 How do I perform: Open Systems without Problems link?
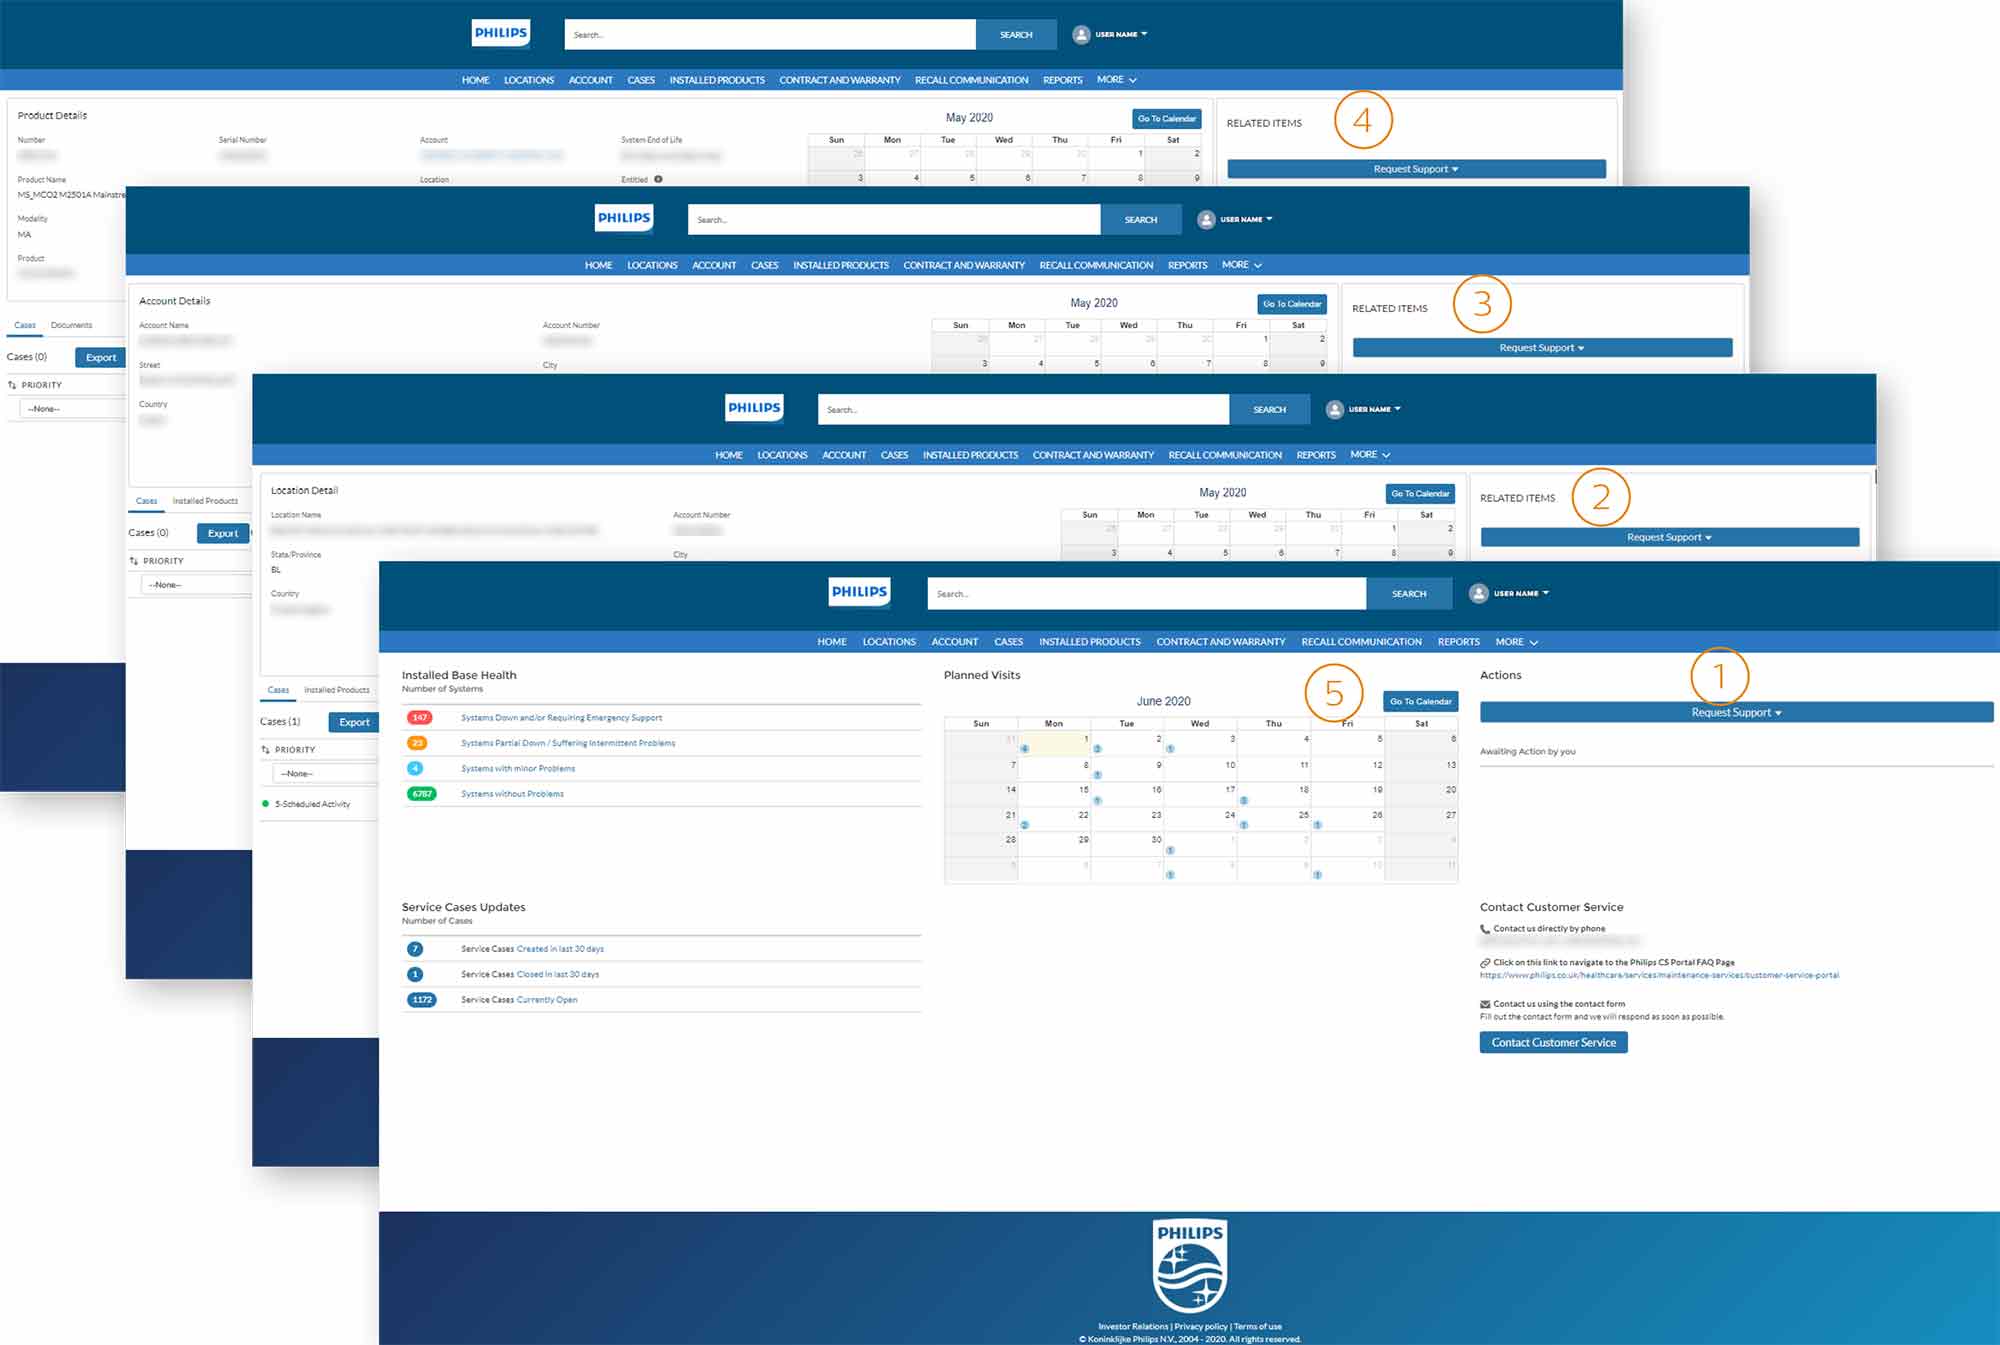(x=512, y=794)
